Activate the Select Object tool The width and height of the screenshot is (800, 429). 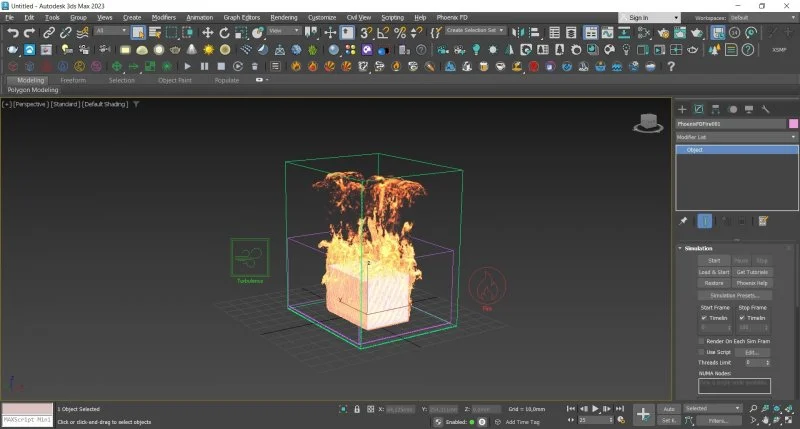138,33
